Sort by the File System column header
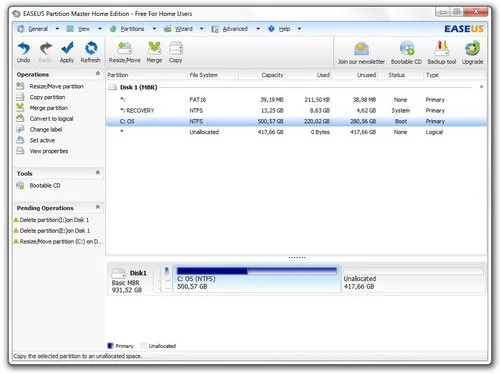Screen dimensions: 500x374 tap(204, 75)
